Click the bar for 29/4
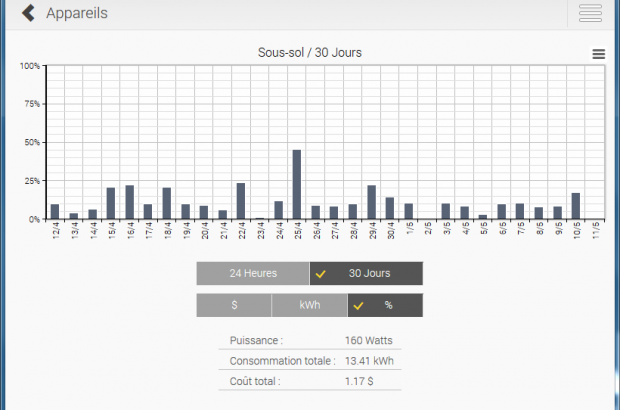 click(x=371, y=202)
